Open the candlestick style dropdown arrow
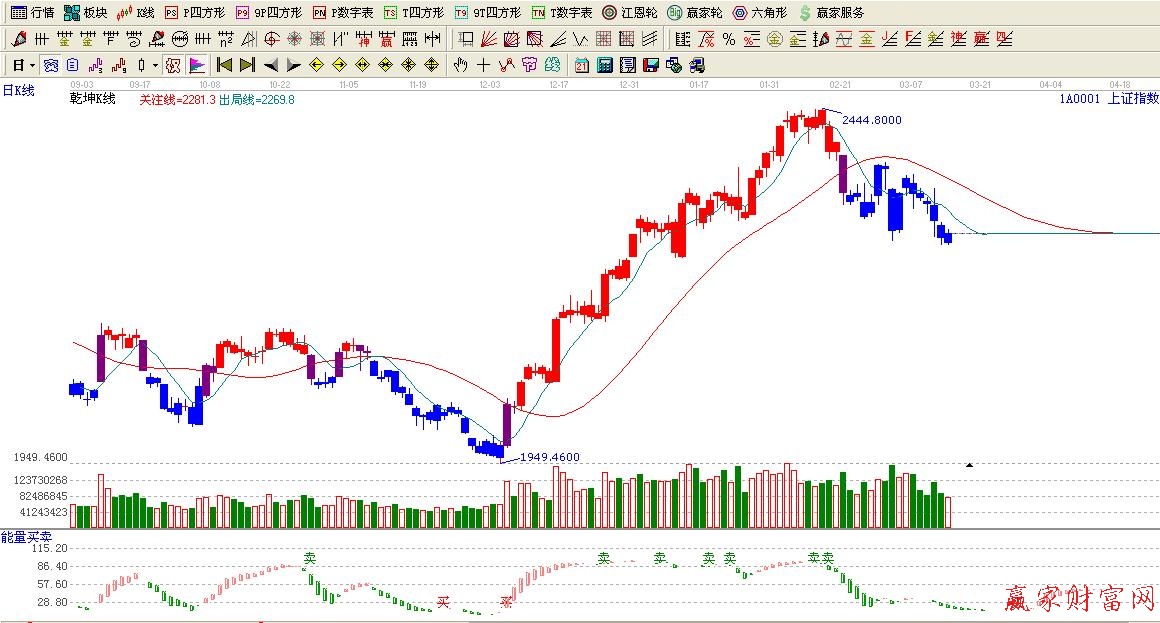Image resolution: width=1160 pixels, height=623 pixels. coord(155,65)
